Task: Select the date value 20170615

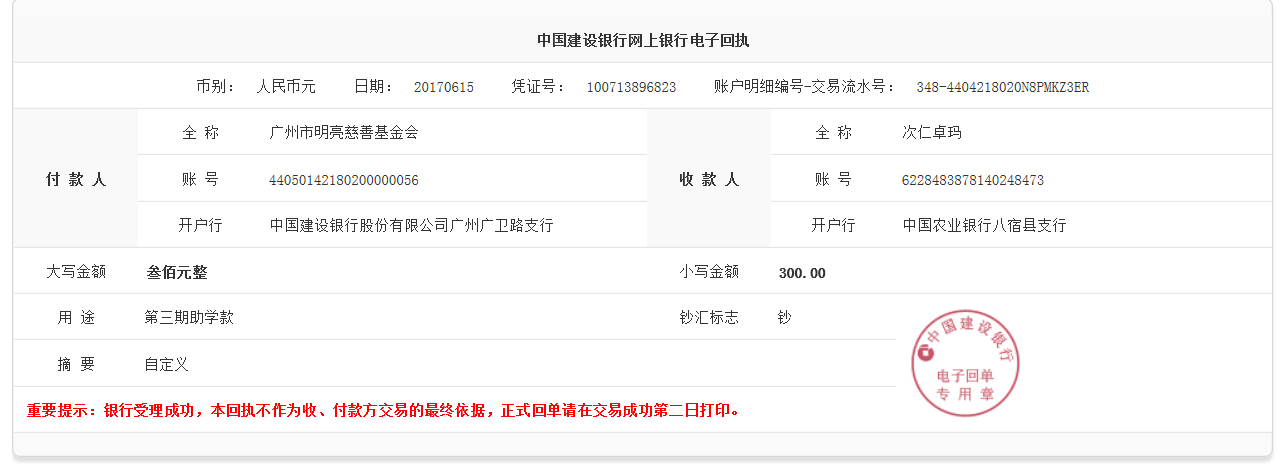Action: click(x=444, y=87)
